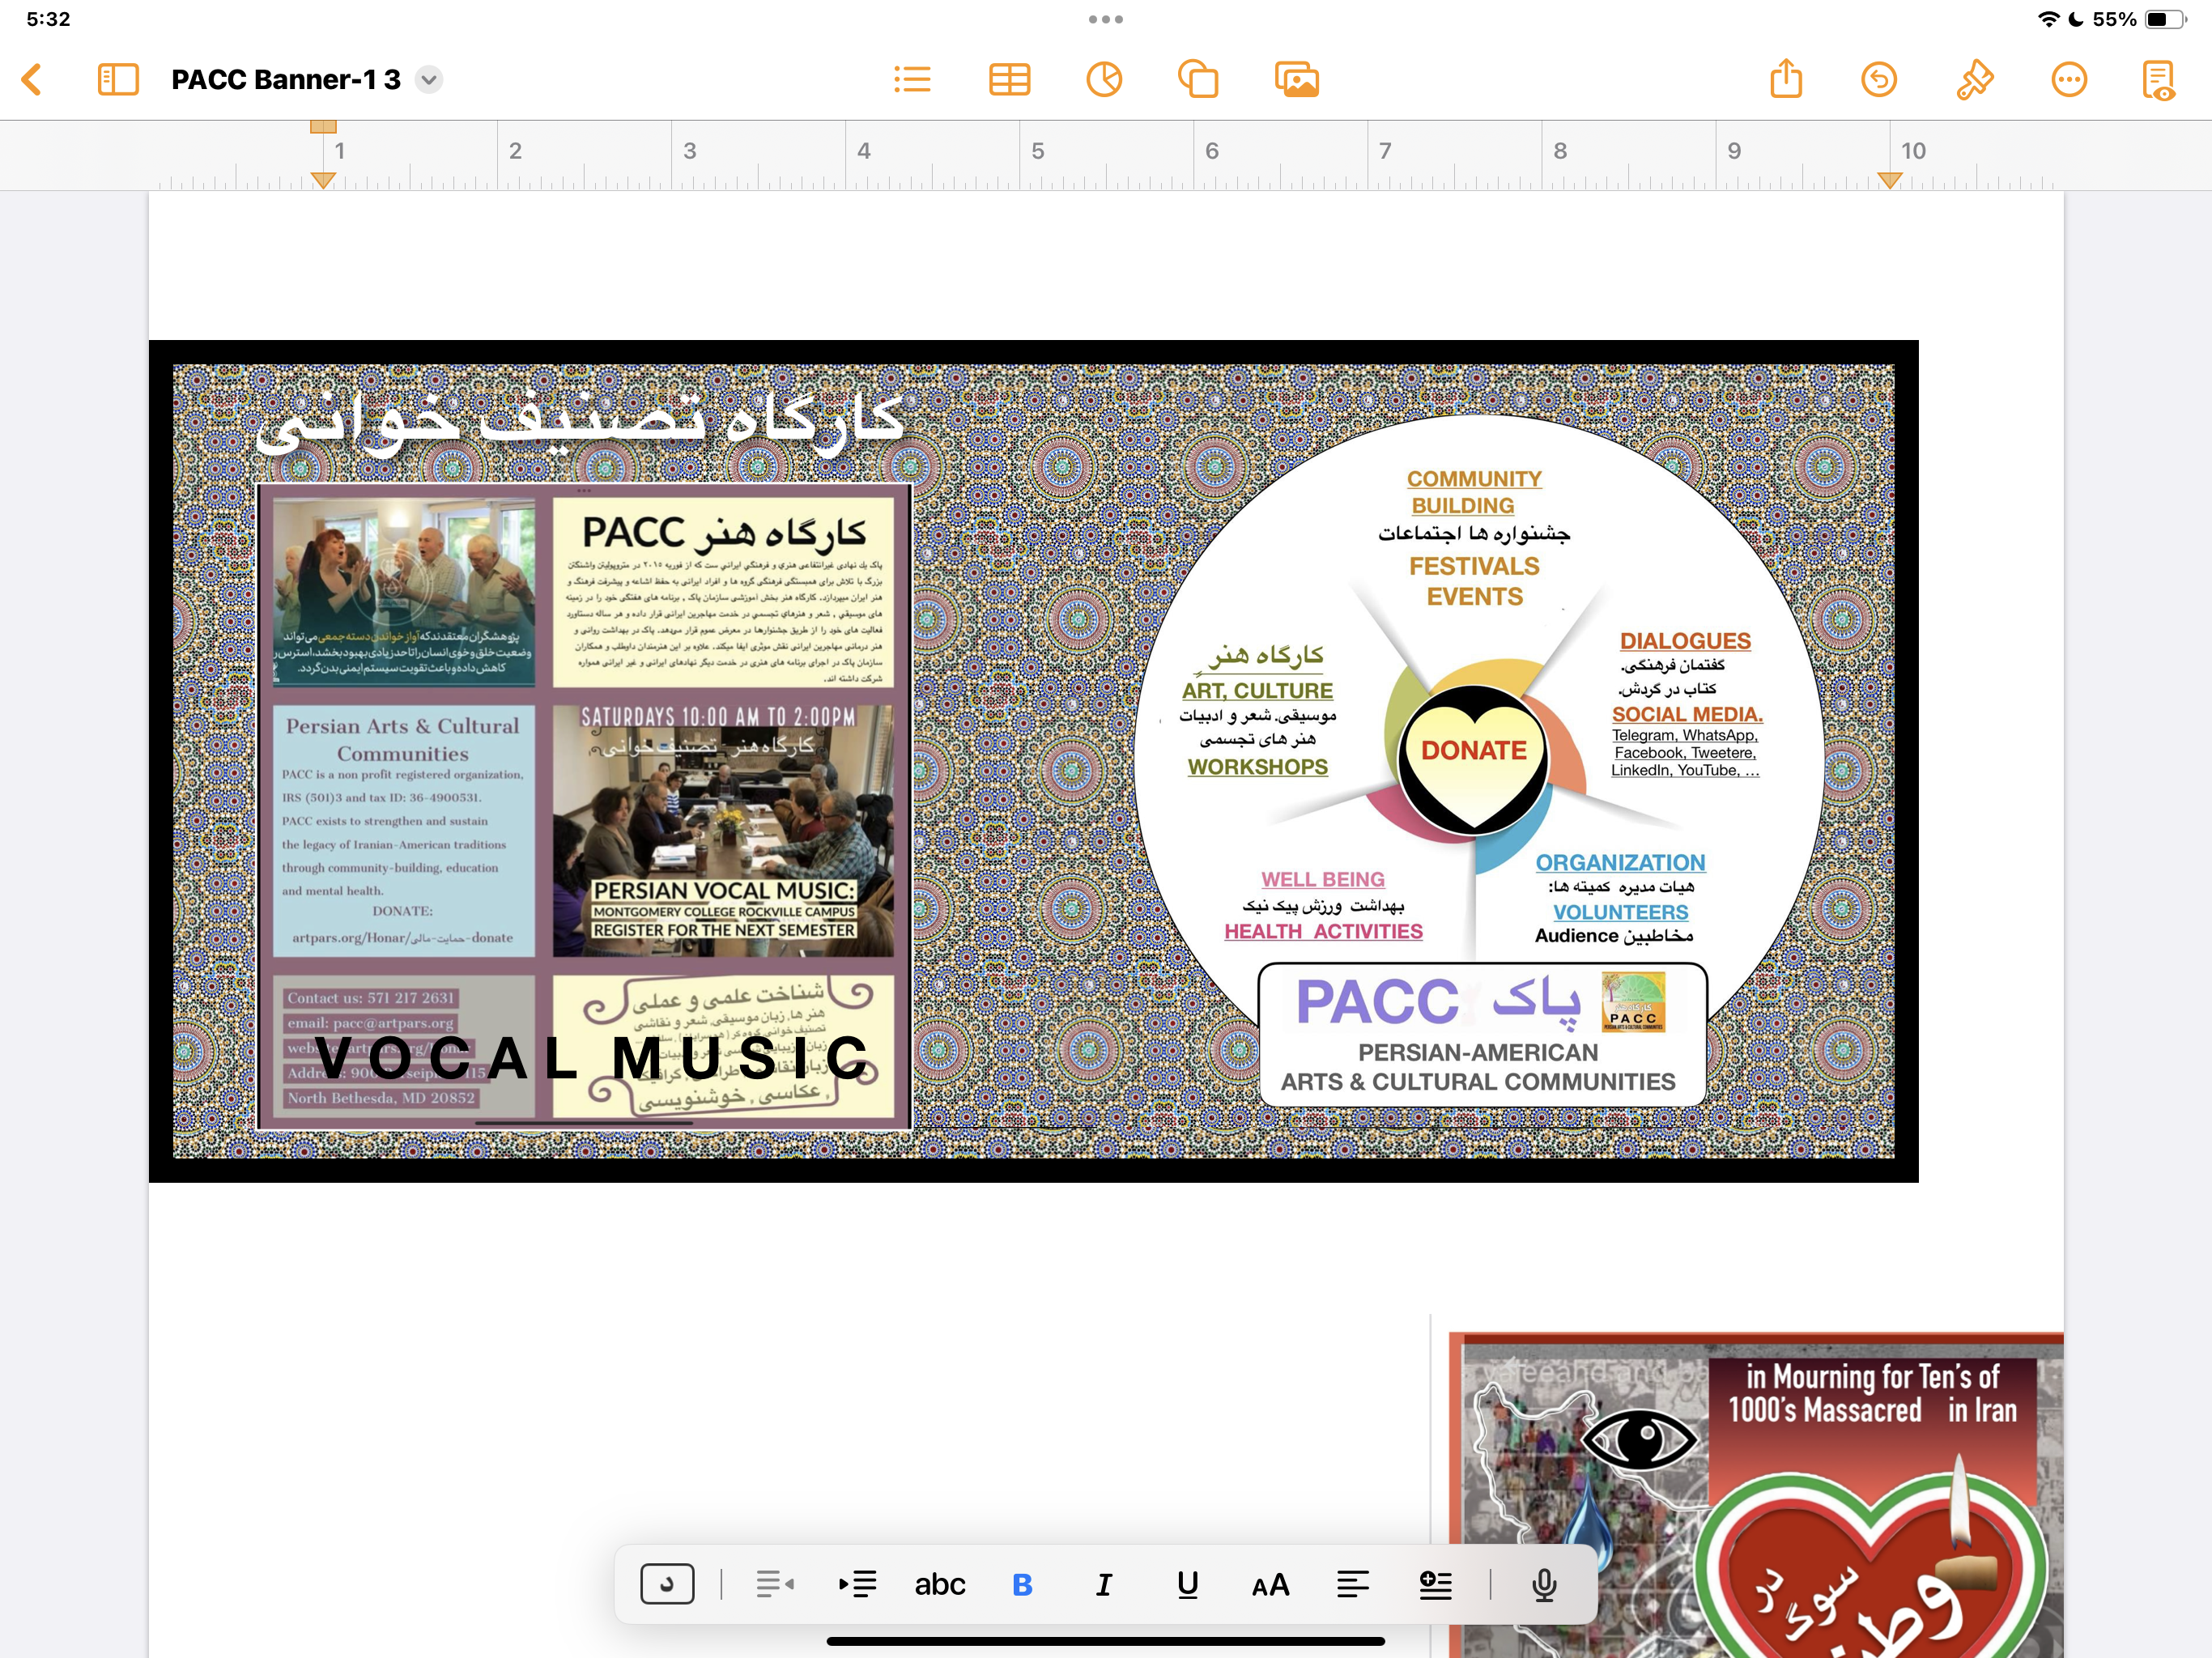Open the document view options
This screenshot has width=2212, height=1658.
click(2158, 79)
